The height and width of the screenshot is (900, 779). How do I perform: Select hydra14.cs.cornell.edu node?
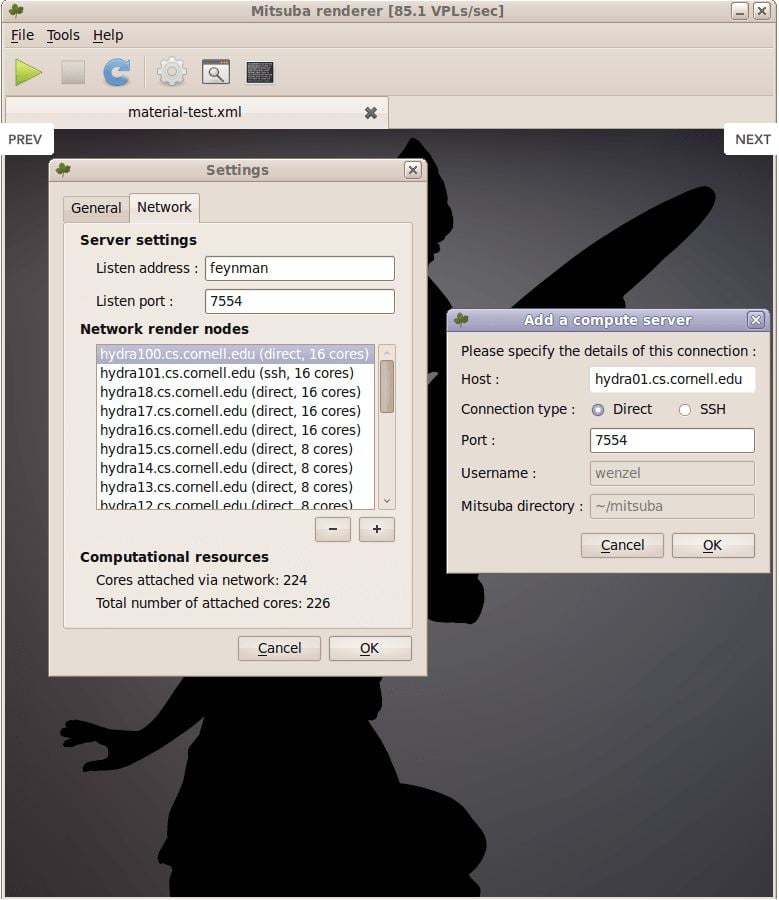pos(235,468)
